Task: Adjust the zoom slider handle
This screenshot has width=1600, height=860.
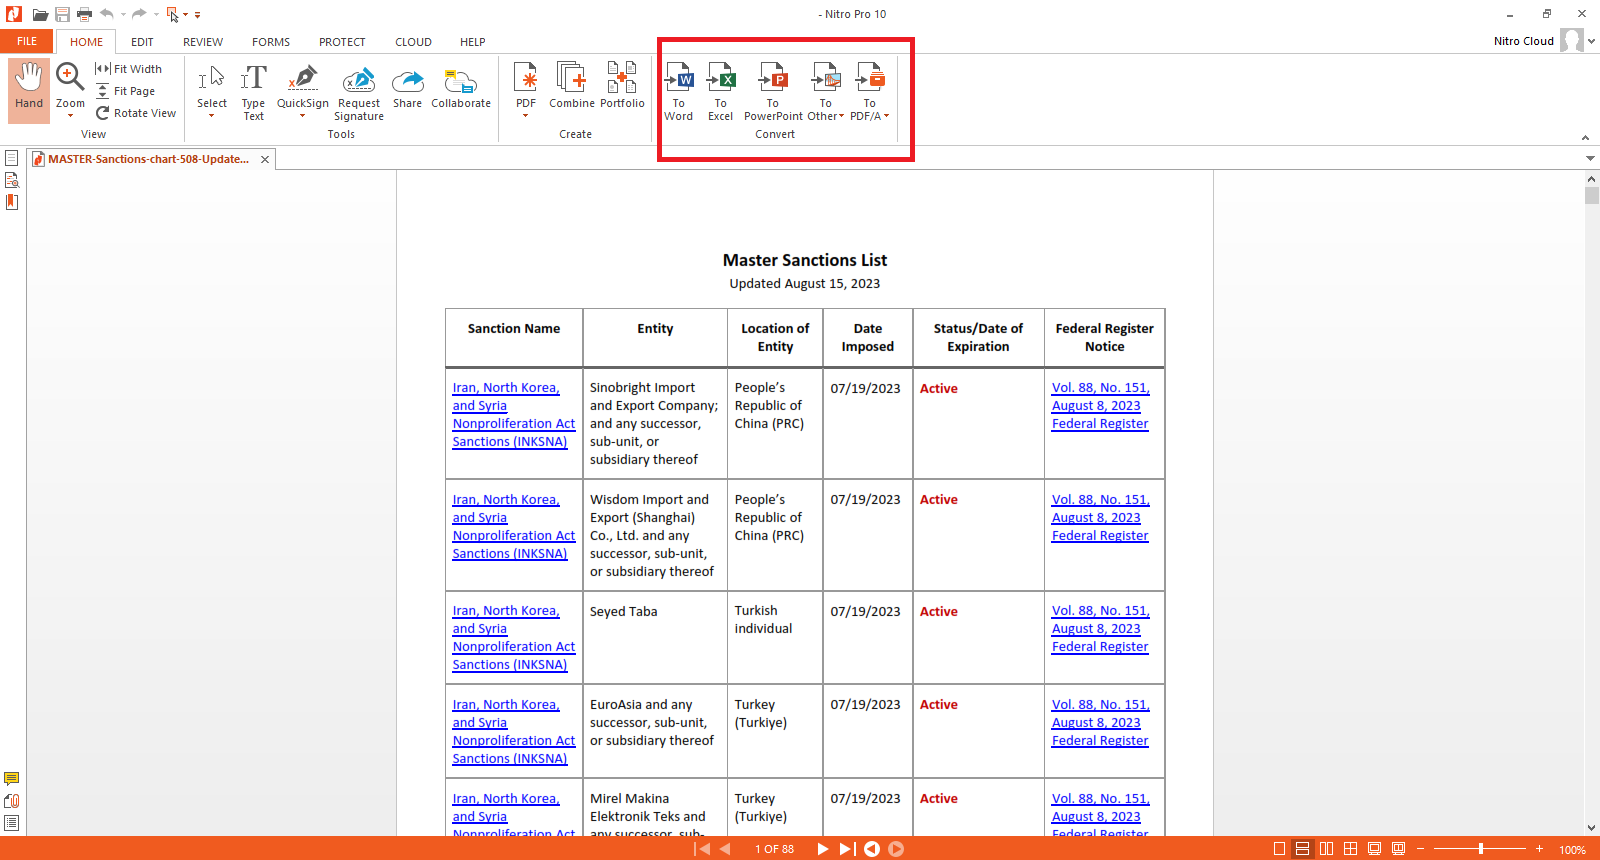Action: coord(1480,849)
